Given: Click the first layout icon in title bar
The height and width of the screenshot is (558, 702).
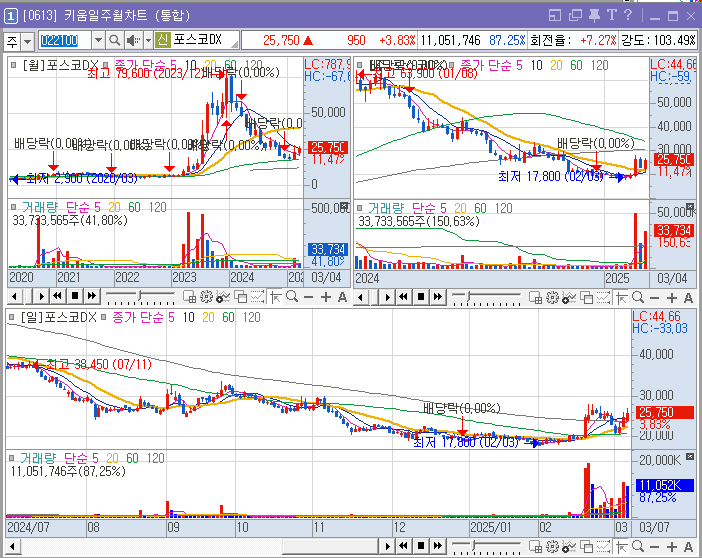Looking at the screenshot, I should [x=555, y=16].
